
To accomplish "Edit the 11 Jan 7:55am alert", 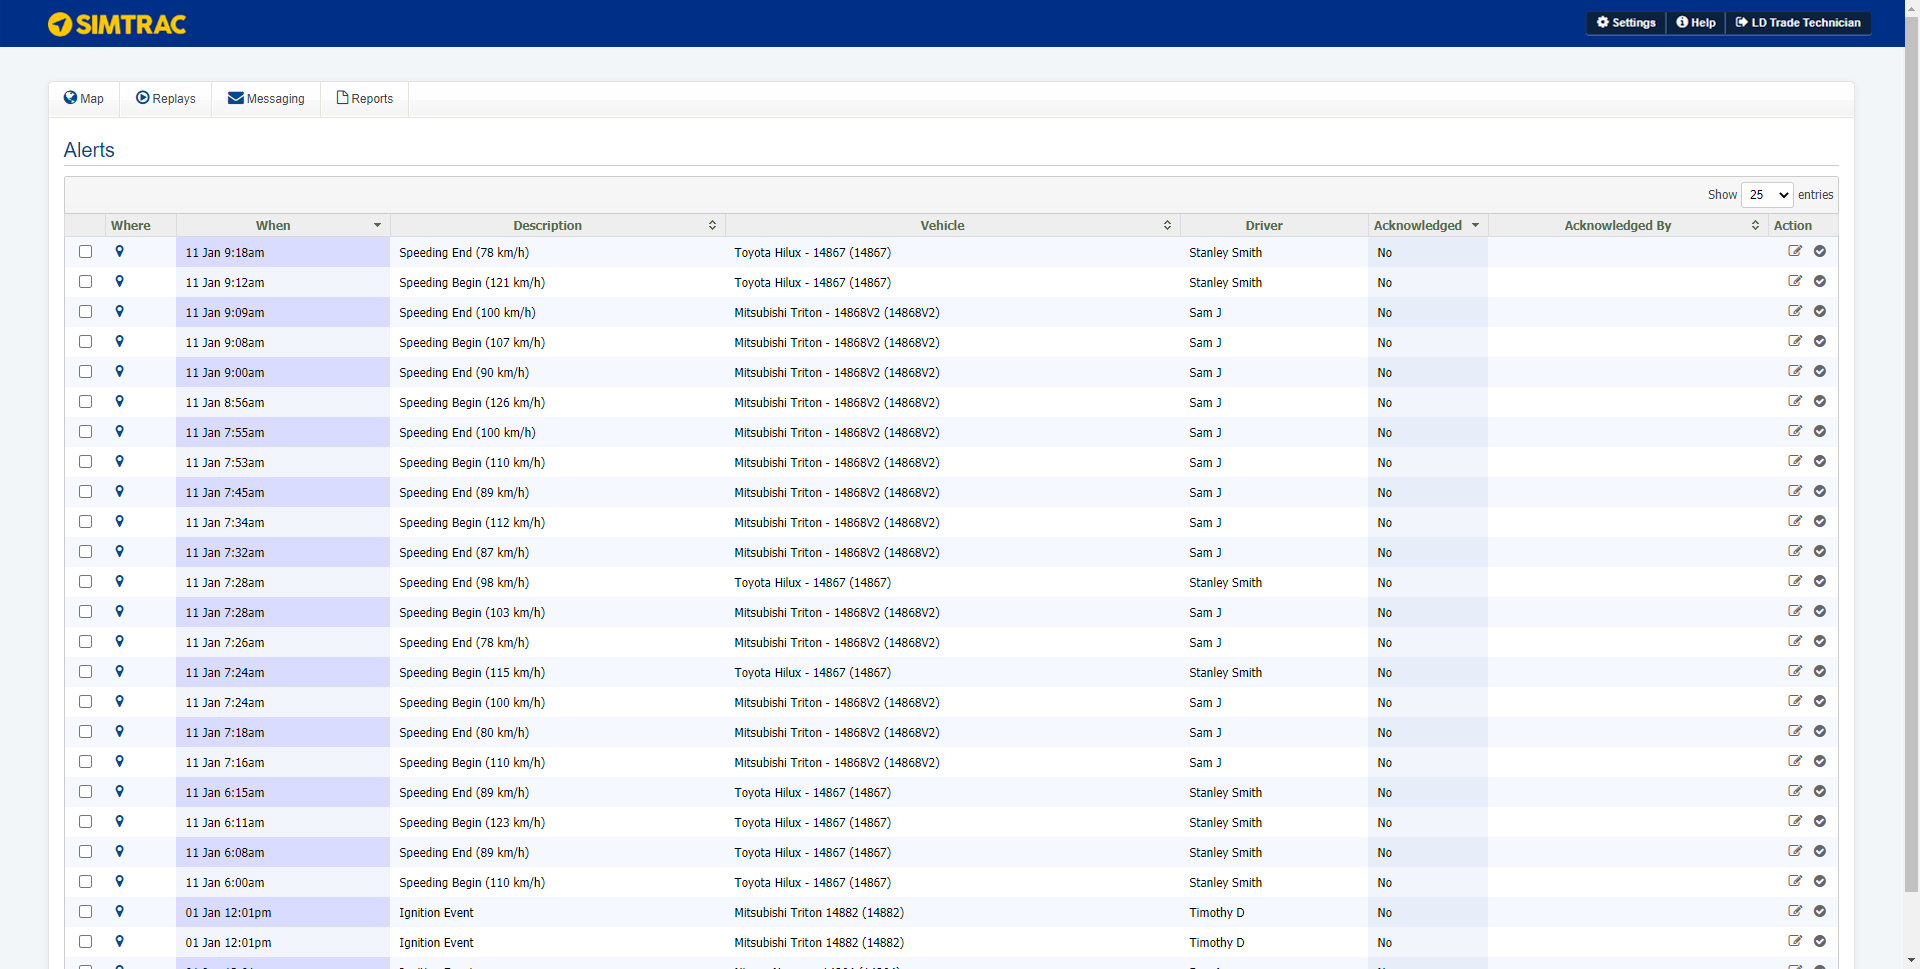I will 1795,431.
